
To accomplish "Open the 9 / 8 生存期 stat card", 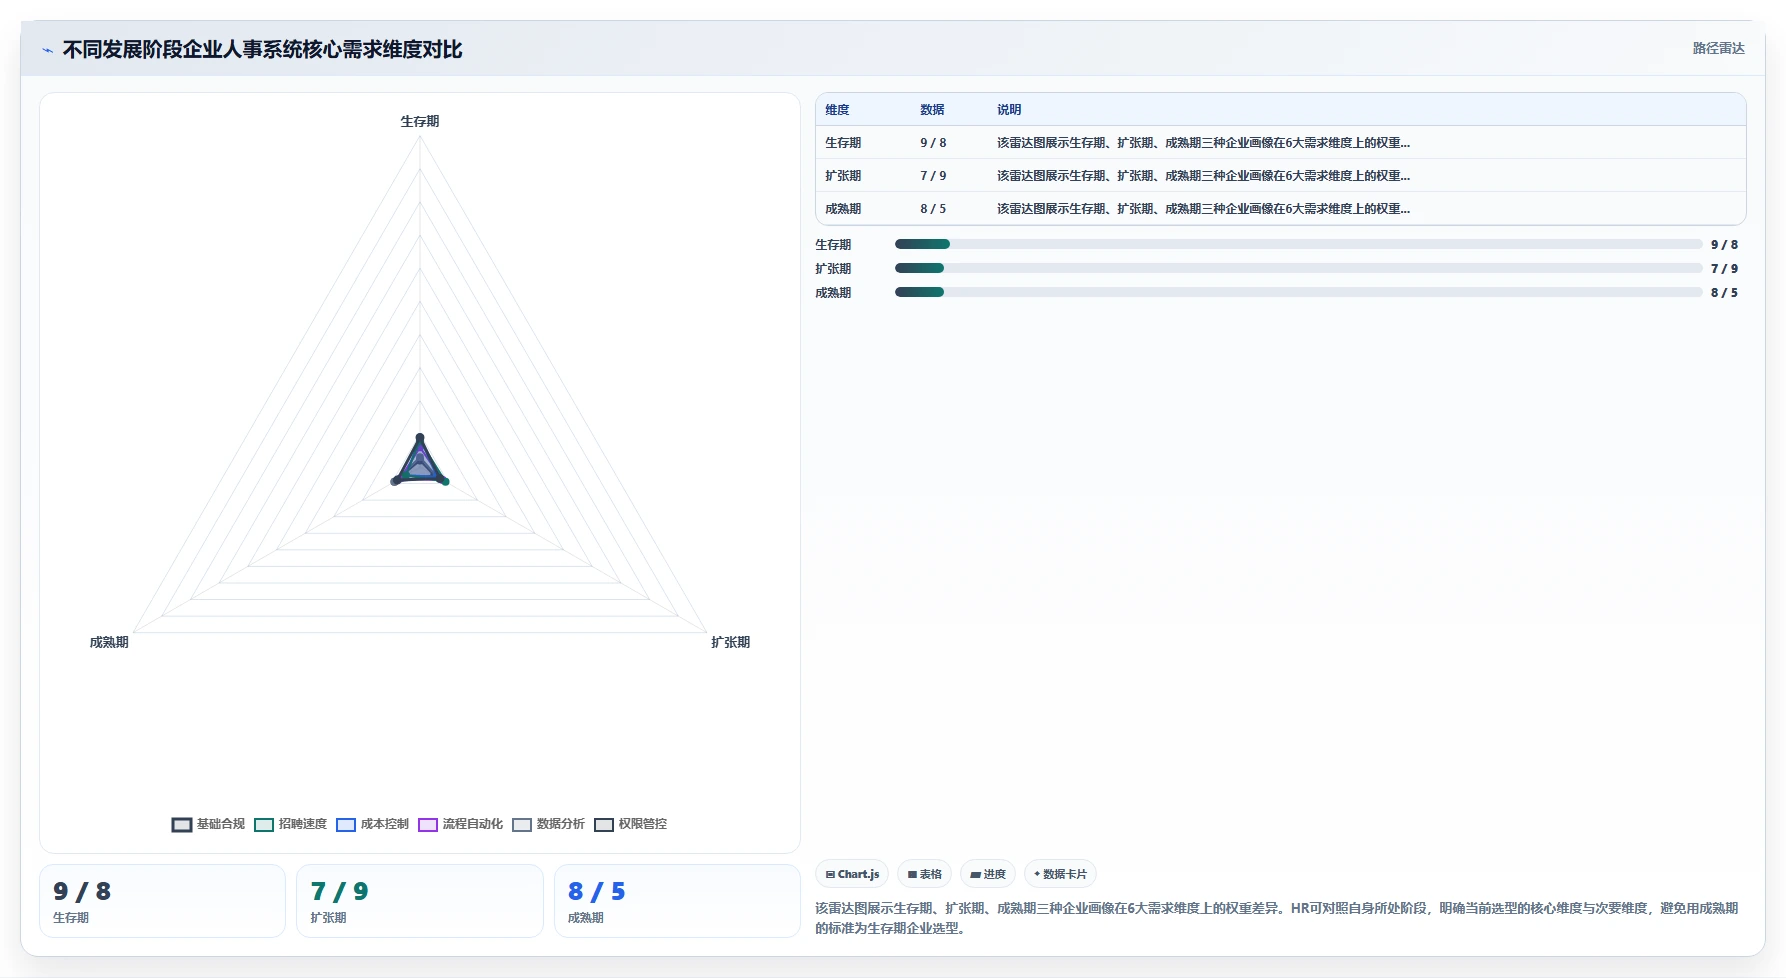I will click(162, 901).
